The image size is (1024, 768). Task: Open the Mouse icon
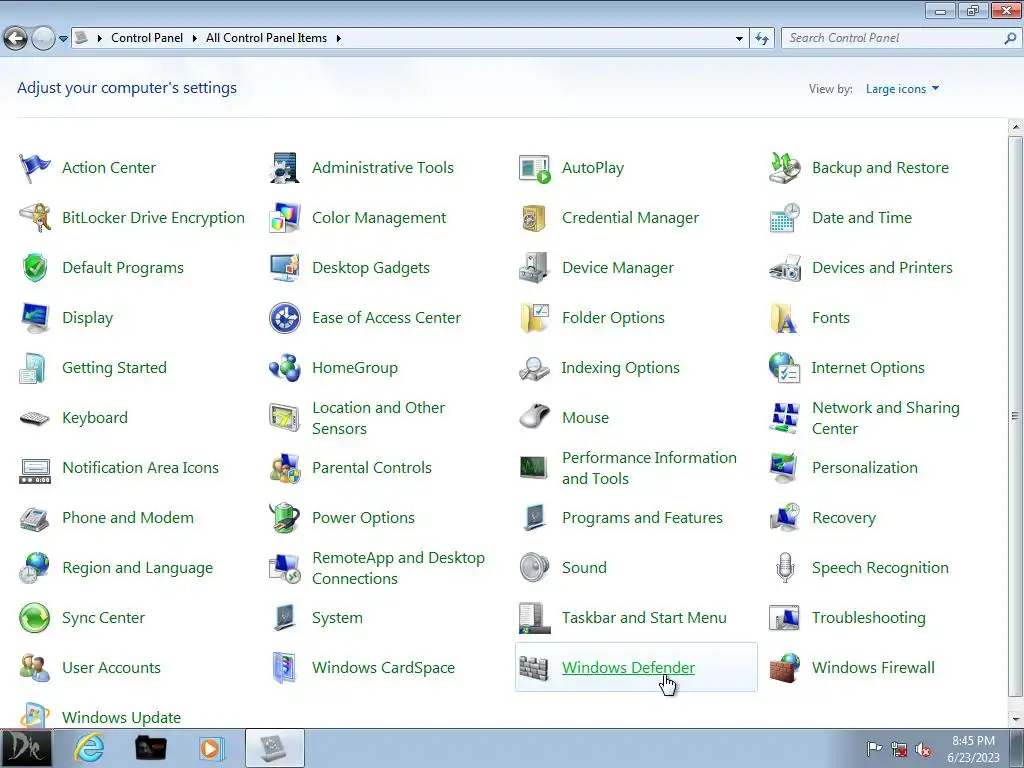tap(535, 418)
